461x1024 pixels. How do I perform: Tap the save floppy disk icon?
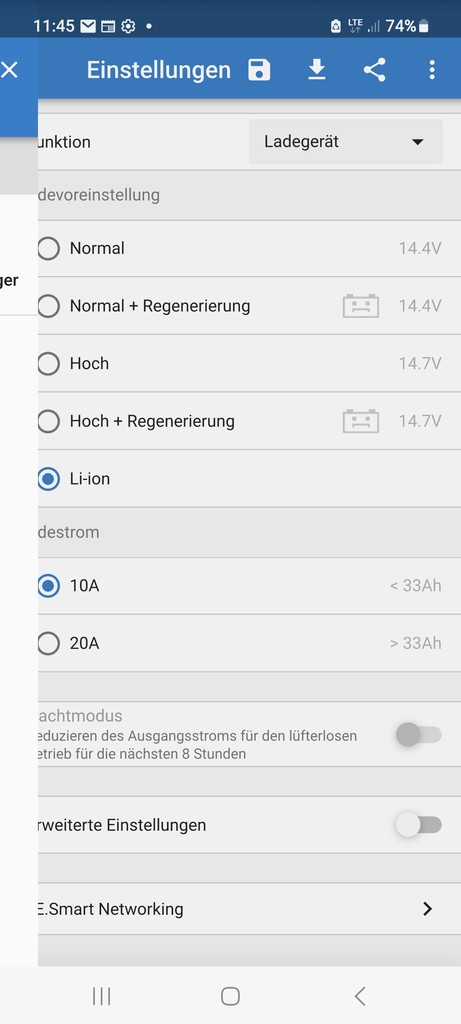tap(259, 70)
